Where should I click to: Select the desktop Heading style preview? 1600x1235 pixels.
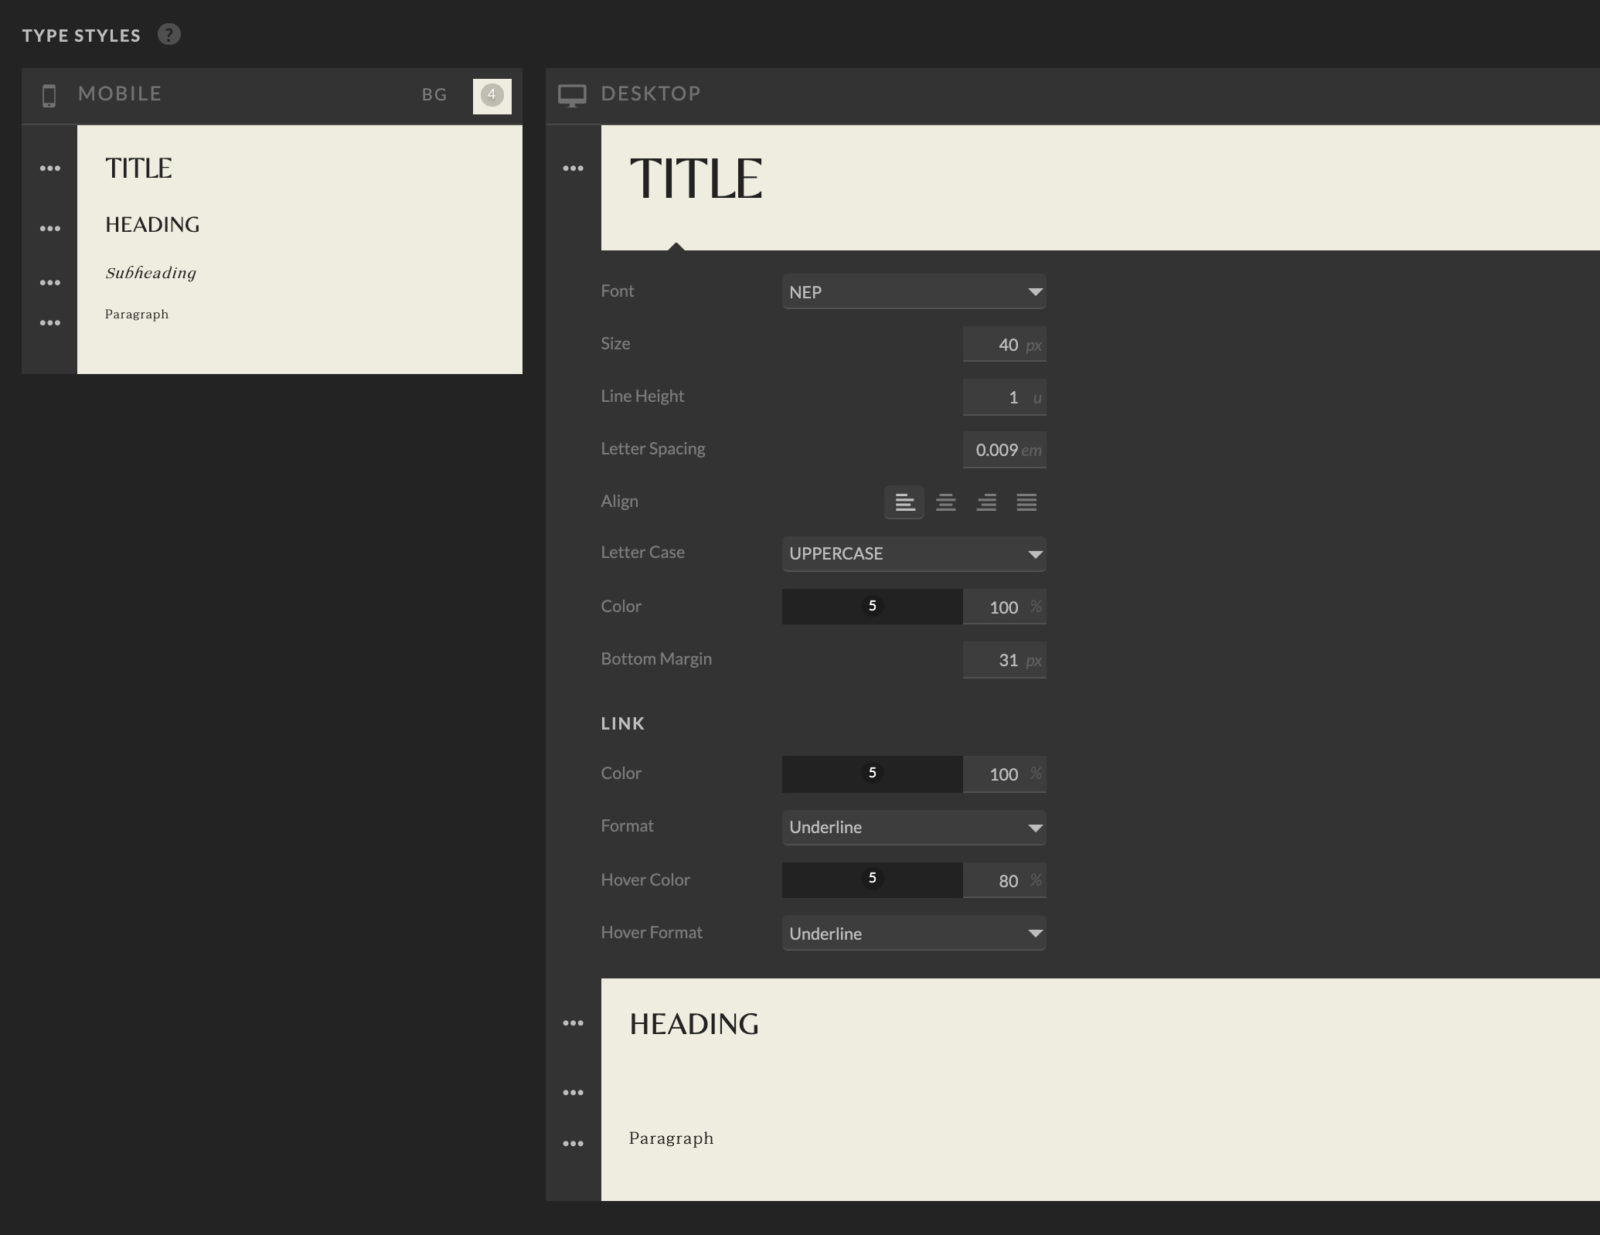(694, 1024)
